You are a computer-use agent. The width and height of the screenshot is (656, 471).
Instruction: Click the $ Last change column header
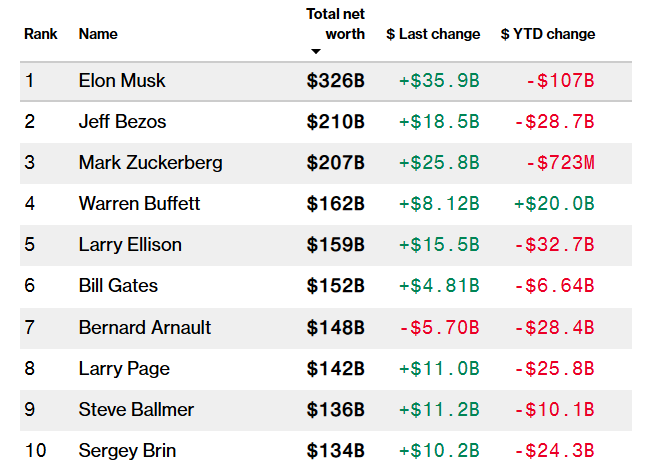tap(433, 34)
